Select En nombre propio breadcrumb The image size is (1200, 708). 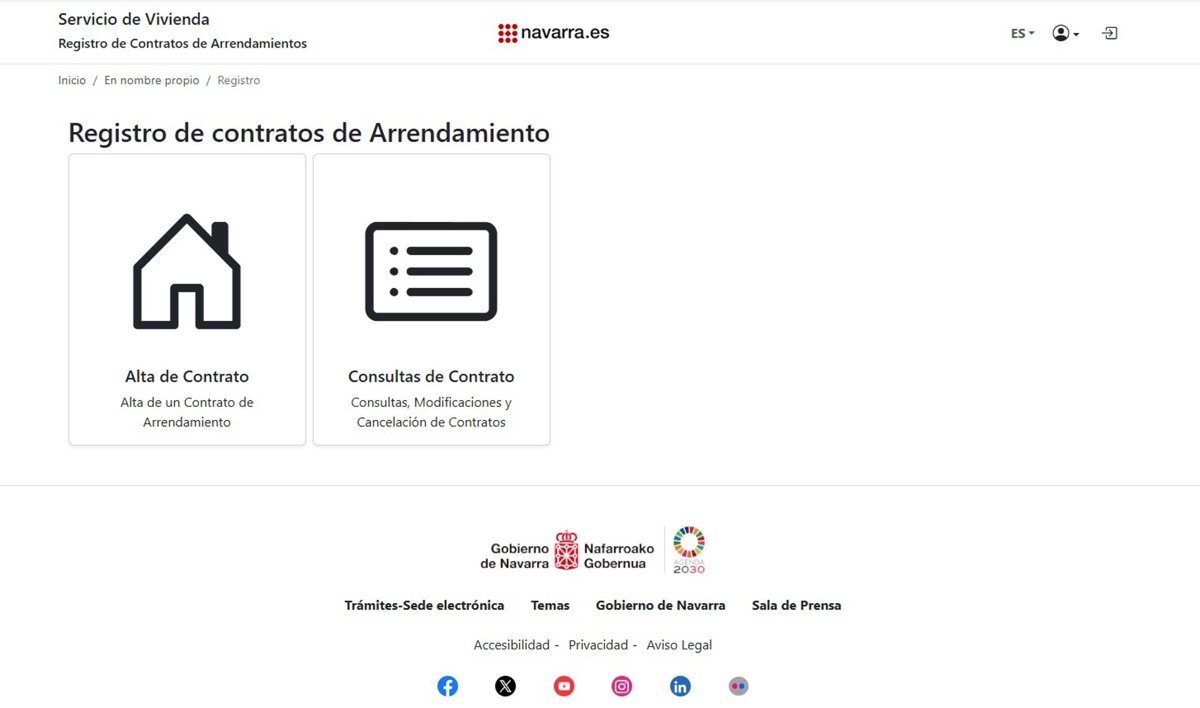152,80
